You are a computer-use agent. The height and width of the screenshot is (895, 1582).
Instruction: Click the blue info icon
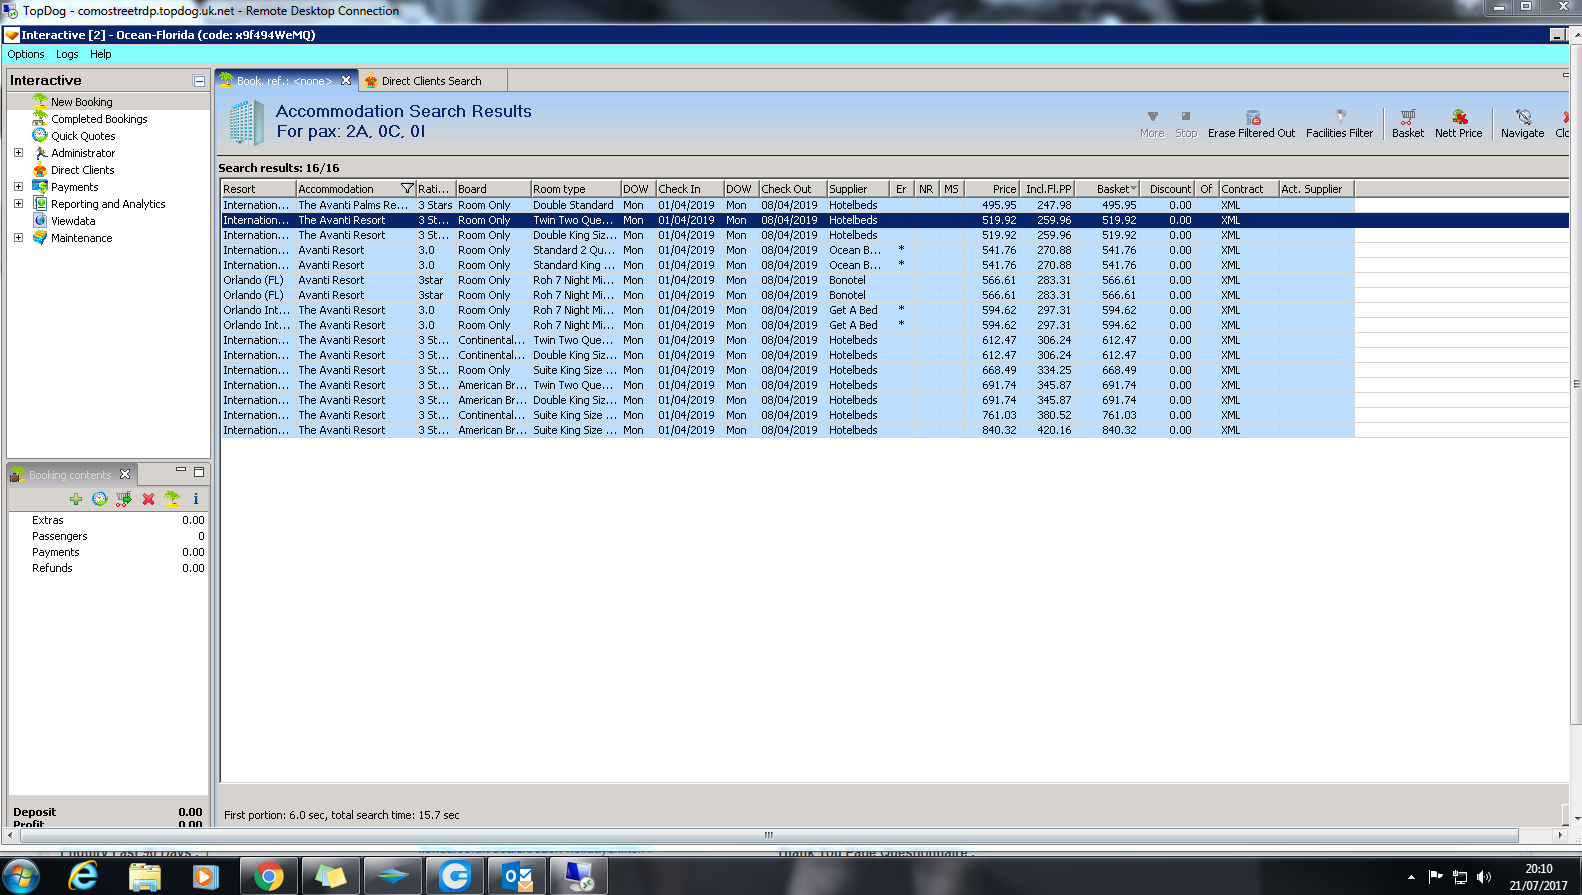pos(196,499)
